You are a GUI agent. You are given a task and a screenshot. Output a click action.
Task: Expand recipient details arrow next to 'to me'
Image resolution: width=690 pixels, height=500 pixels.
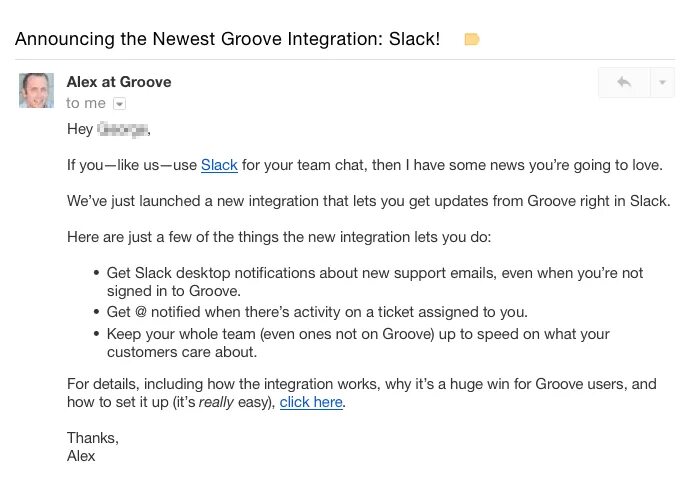(x=119, y=103)
